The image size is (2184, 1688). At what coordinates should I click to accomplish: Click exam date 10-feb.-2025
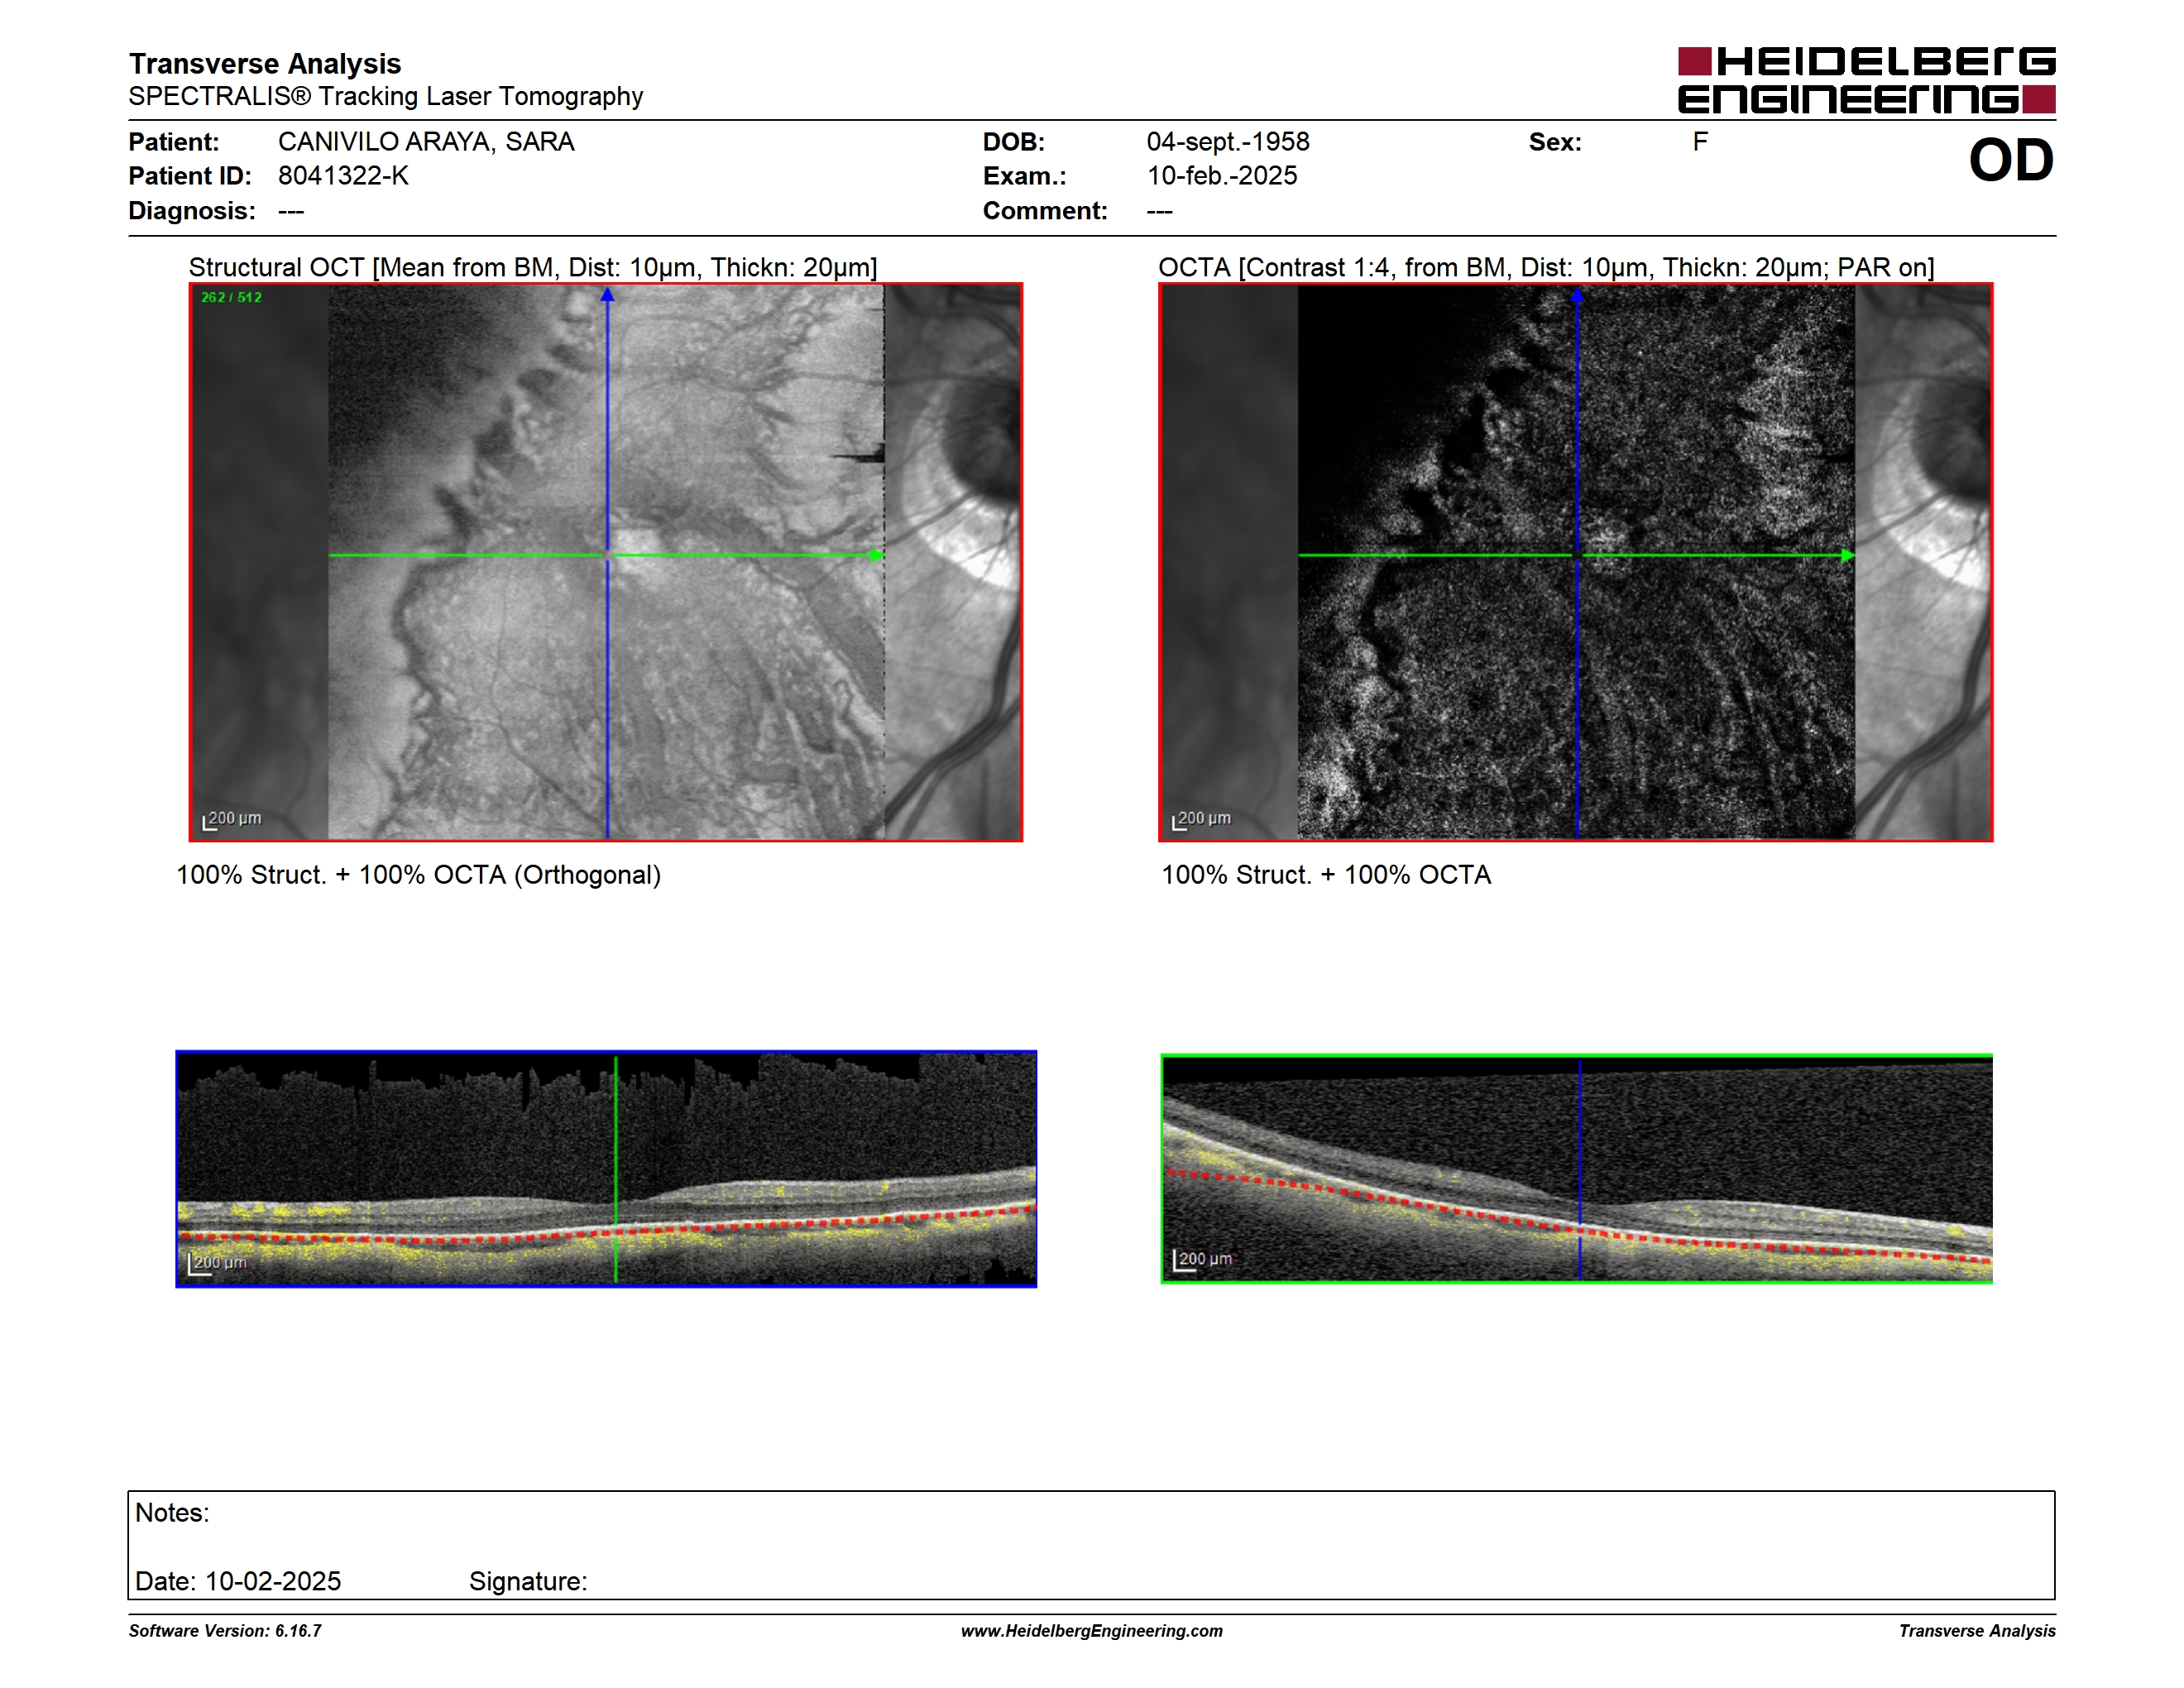1222,176
